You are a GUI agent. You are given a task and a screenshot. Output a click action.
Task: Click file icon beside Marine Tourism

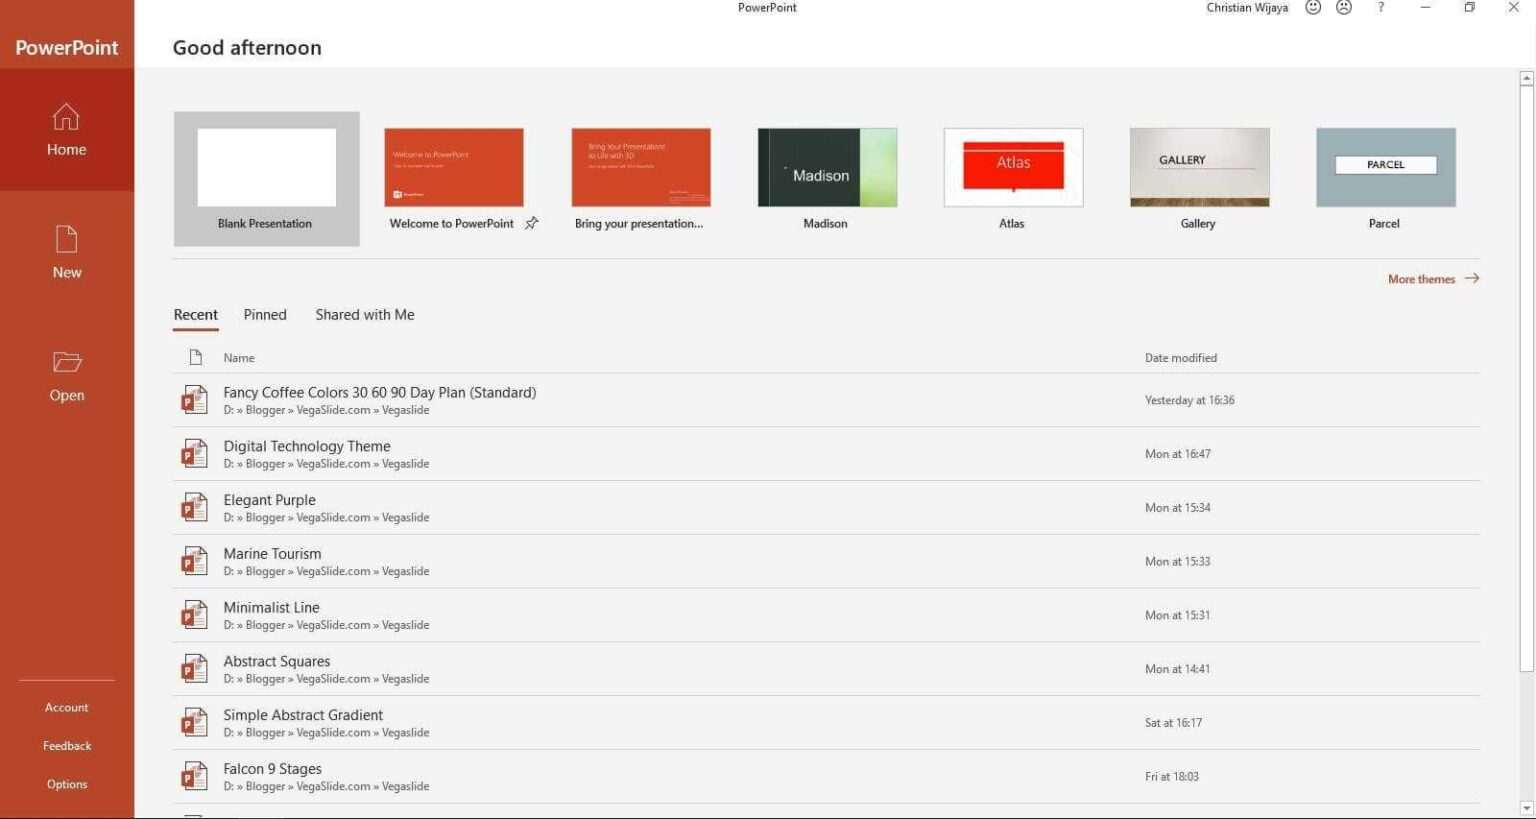[x=194, y=562]
